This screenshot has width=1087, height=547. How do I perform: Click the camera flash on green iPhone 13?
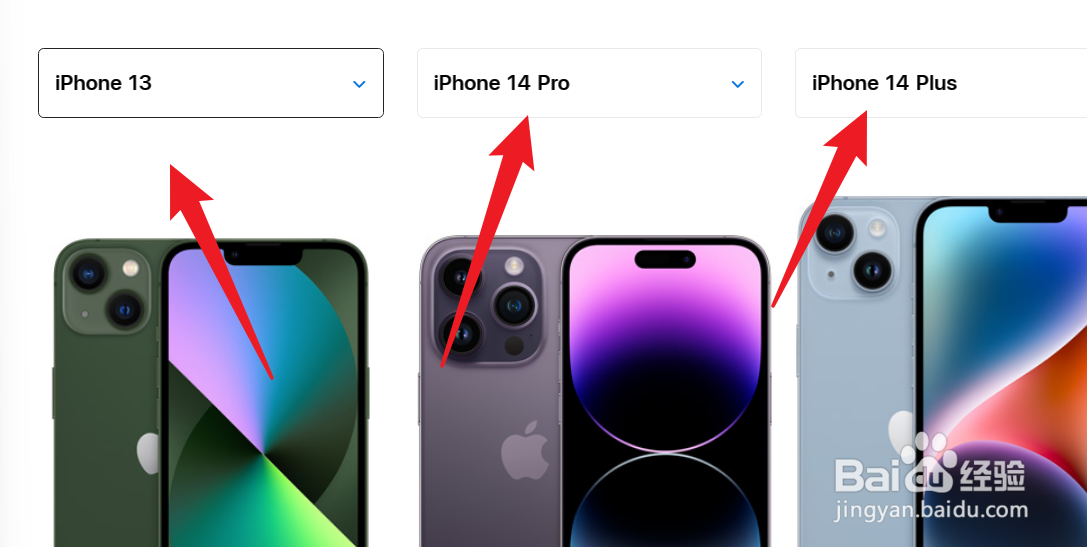pos(130,268)
